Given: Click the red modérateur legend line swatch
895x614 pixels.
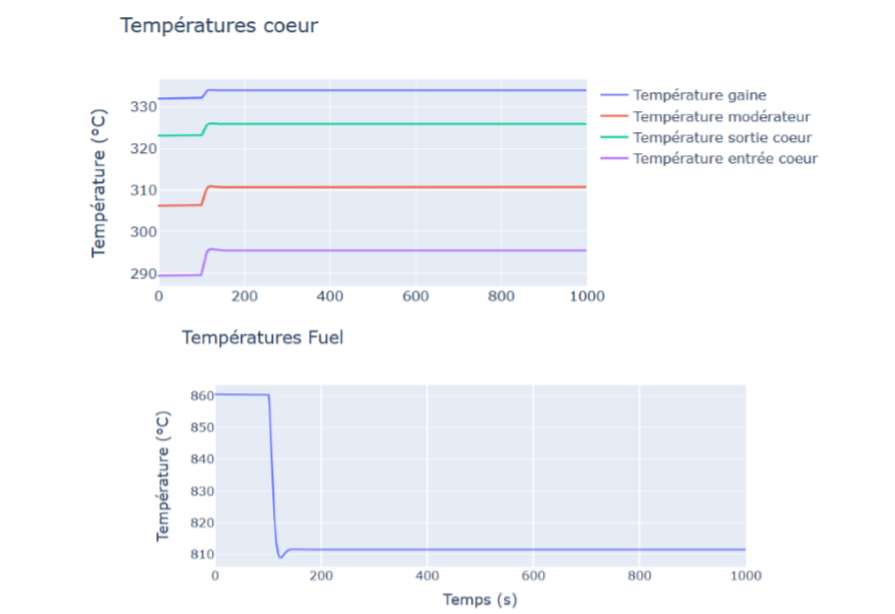Looking at the screenshot, I should click(x=614, y=116).
